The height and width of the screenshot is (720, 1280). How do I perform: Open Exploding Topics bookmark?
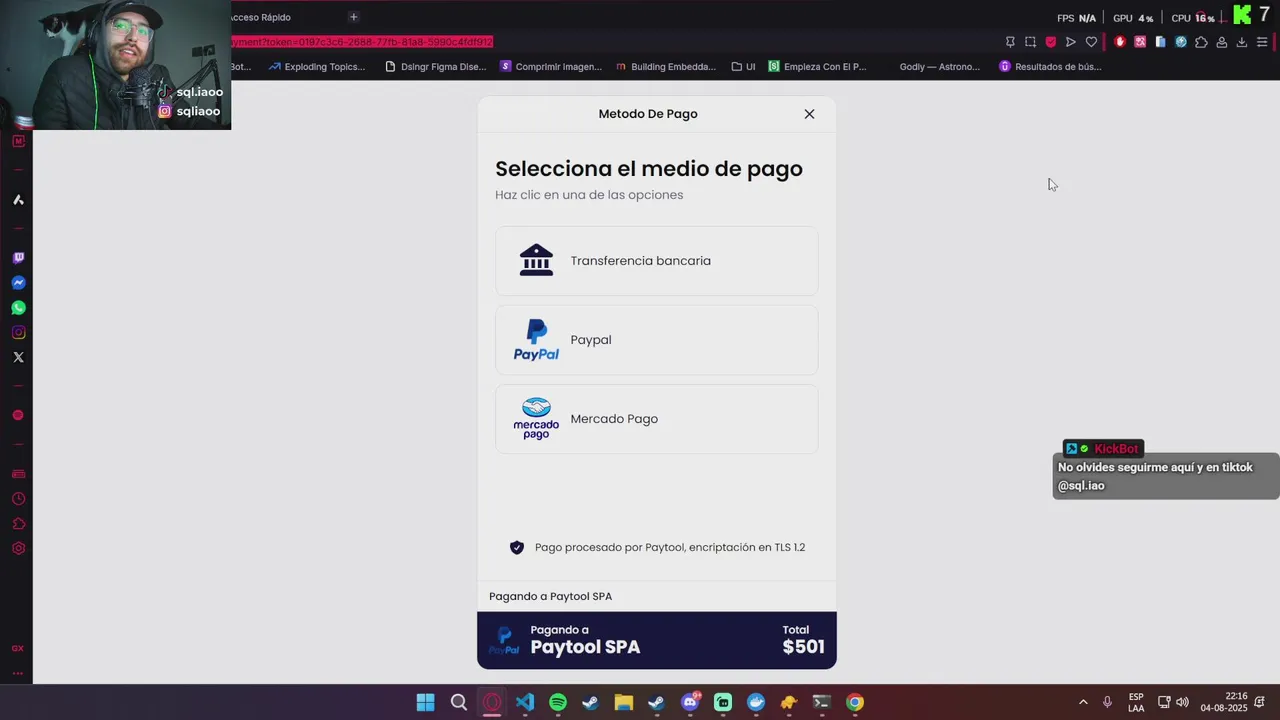click(317, 67)
